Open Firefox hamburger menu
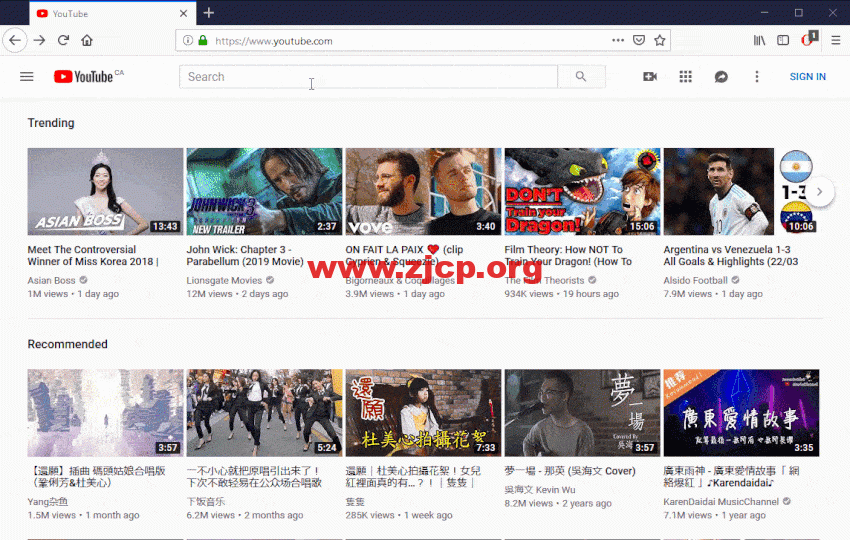Viewport: 850px width, 540px height. point(836,41)
